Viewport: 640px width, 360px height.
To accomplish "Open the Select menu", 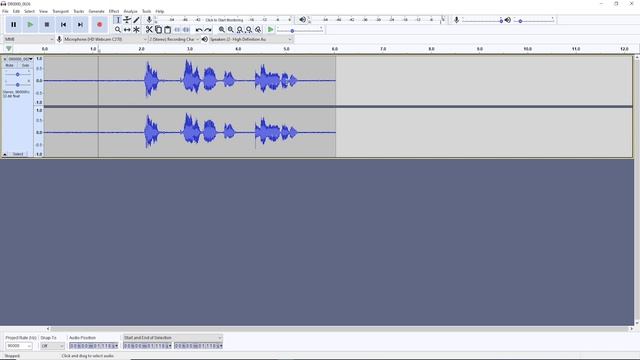I will pyautogui.click(x=29, y=11).
